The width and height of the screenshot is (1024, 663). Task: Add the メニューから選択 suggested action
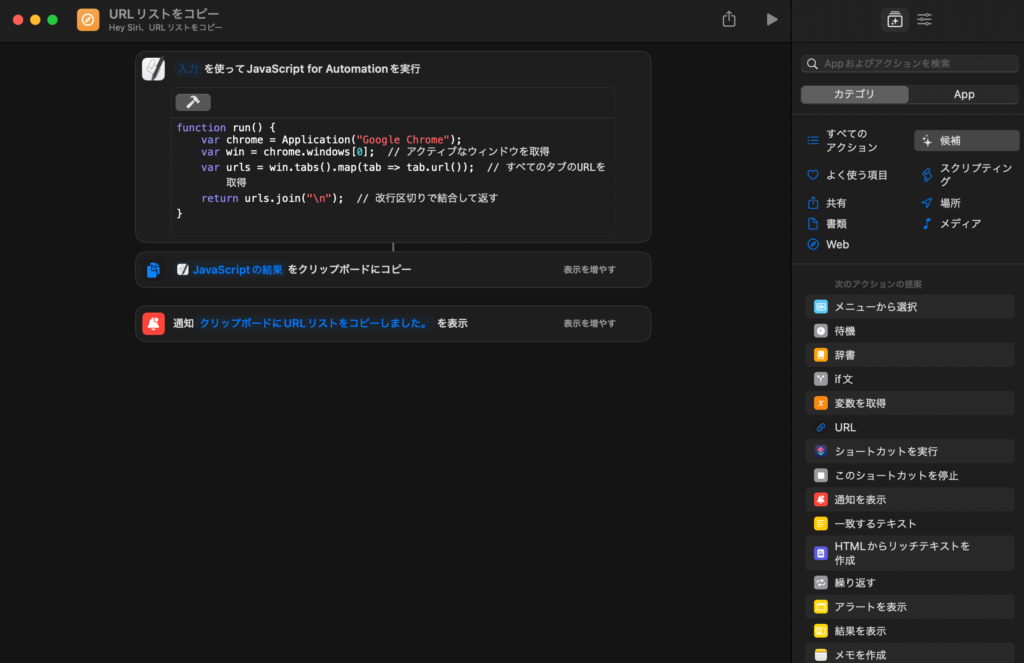click(875, 307)
